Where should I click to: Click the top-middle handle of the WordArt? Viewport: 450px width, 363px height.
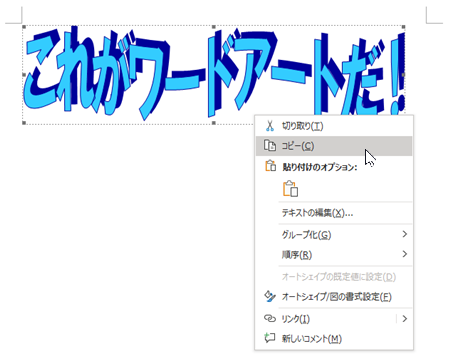pyautogui.click(x=214, y=27)
